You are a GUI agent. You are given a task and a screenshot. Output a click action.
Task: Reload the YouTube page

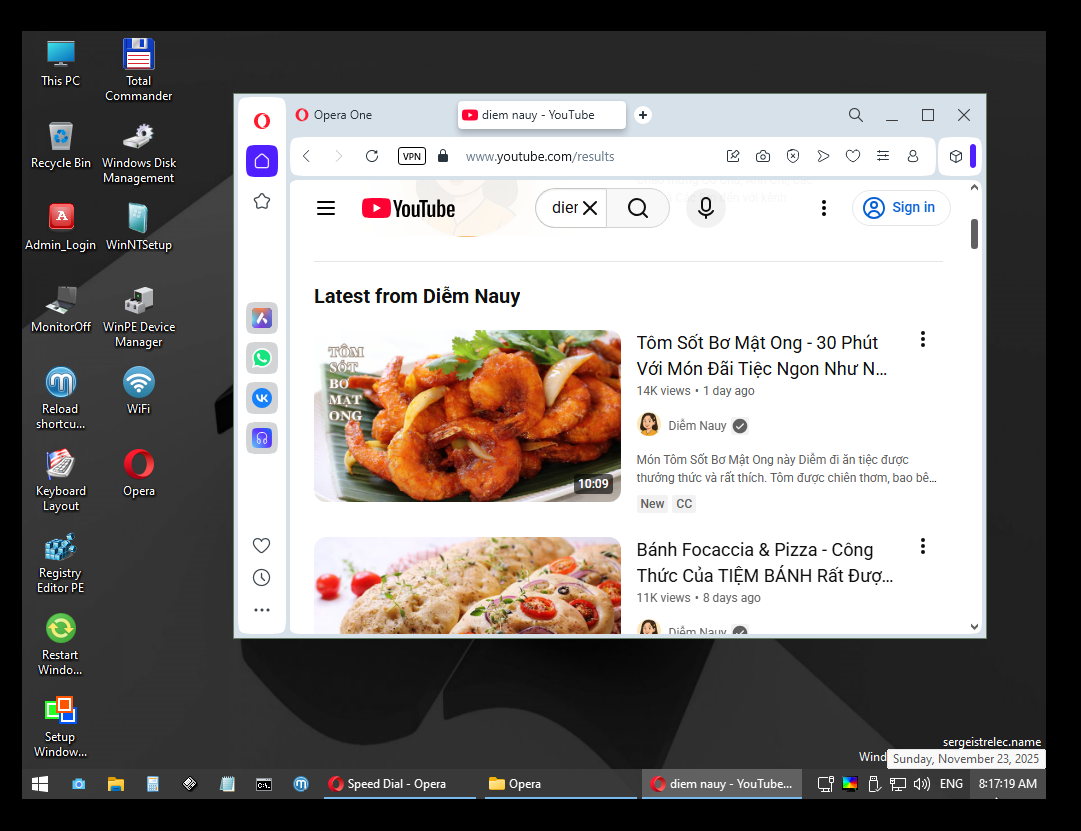pos(372,157)
